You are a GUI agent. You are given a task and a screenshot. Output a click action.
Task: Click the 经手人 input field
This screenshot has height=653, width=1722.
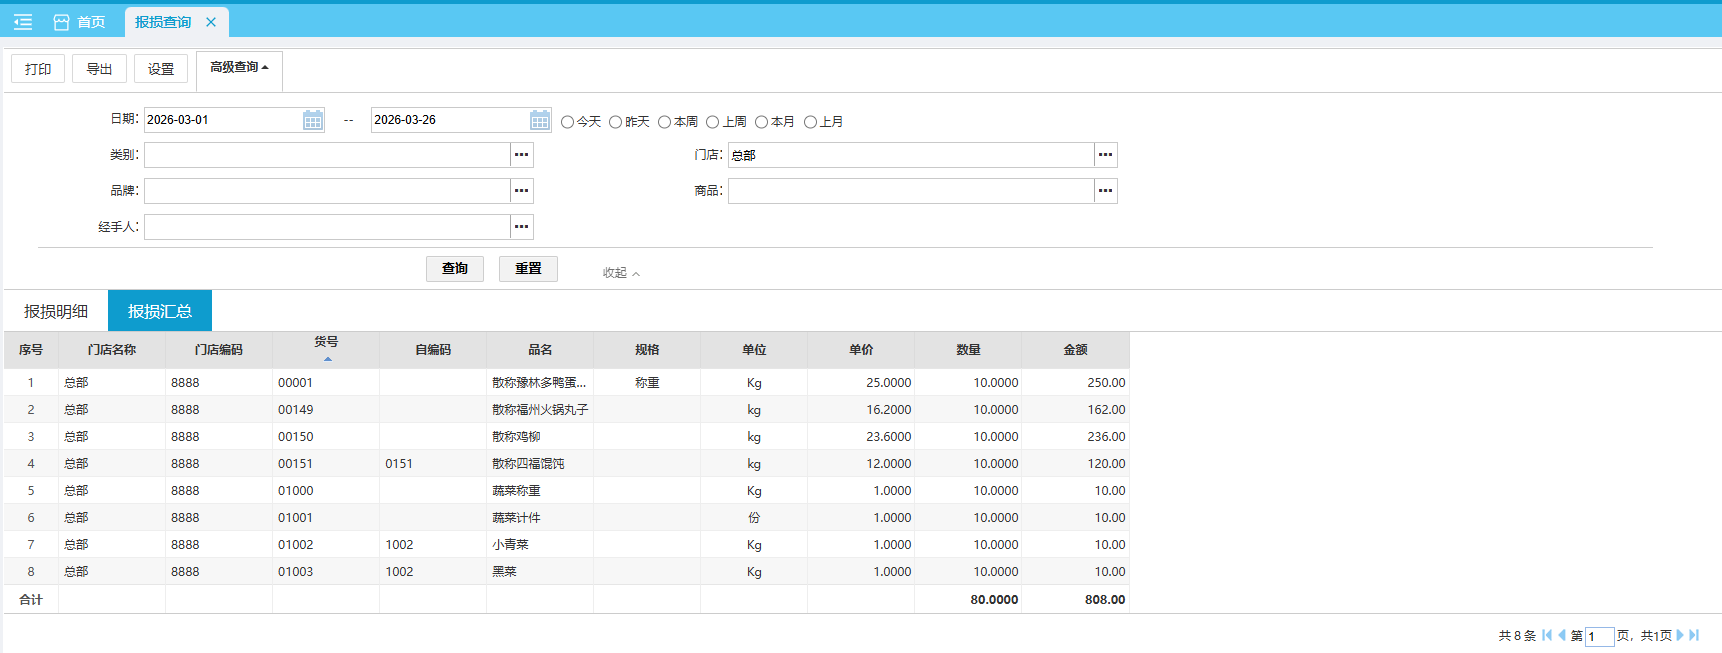pyautogui.click(x=327, y=227)
